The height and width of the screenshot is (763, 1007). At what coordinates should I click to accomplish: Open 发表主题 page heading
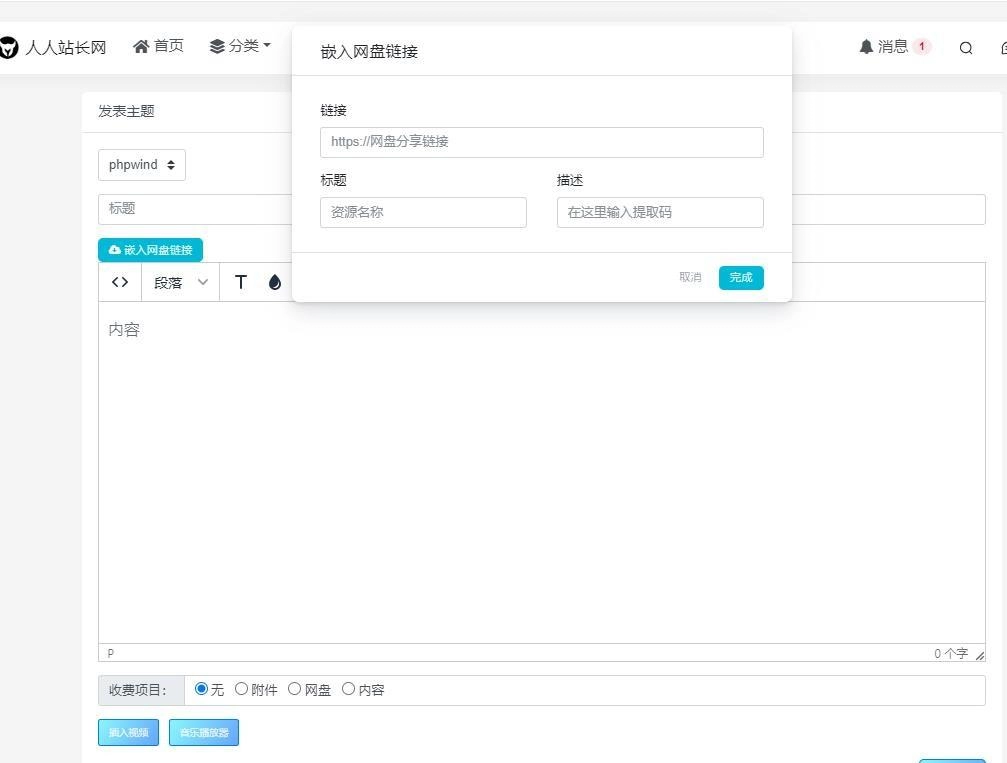(x=124, y=111)
